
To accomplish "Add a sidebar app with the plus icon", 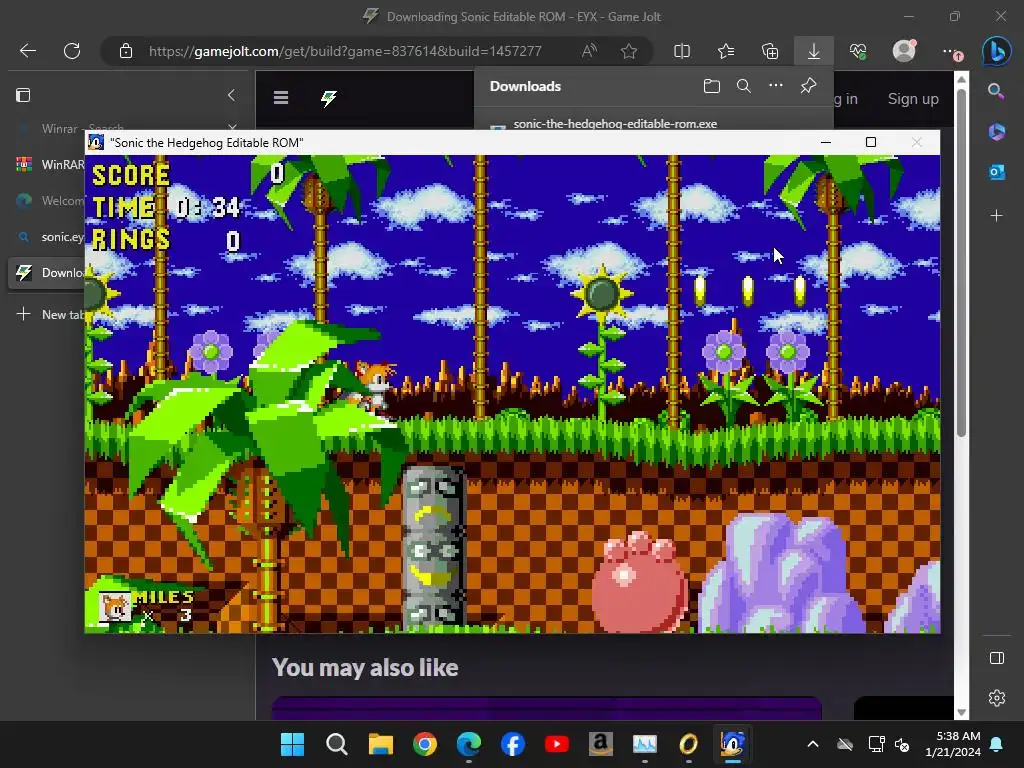I will coord(996,215).
